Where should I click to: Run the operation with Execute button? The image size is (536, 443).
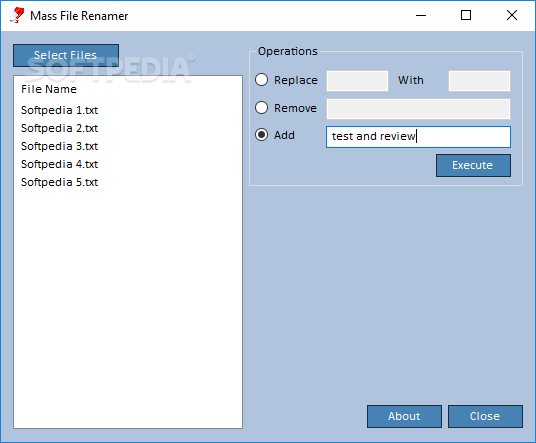pos(473,165)
